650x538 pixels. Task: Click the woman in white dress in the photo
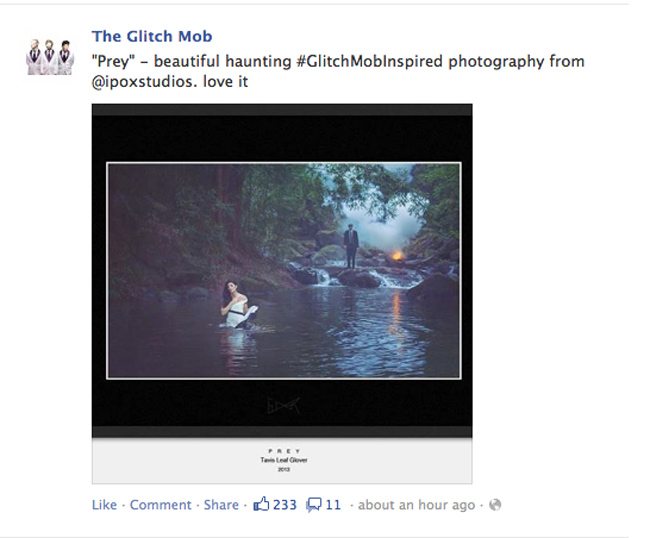[x=237, y=305]
